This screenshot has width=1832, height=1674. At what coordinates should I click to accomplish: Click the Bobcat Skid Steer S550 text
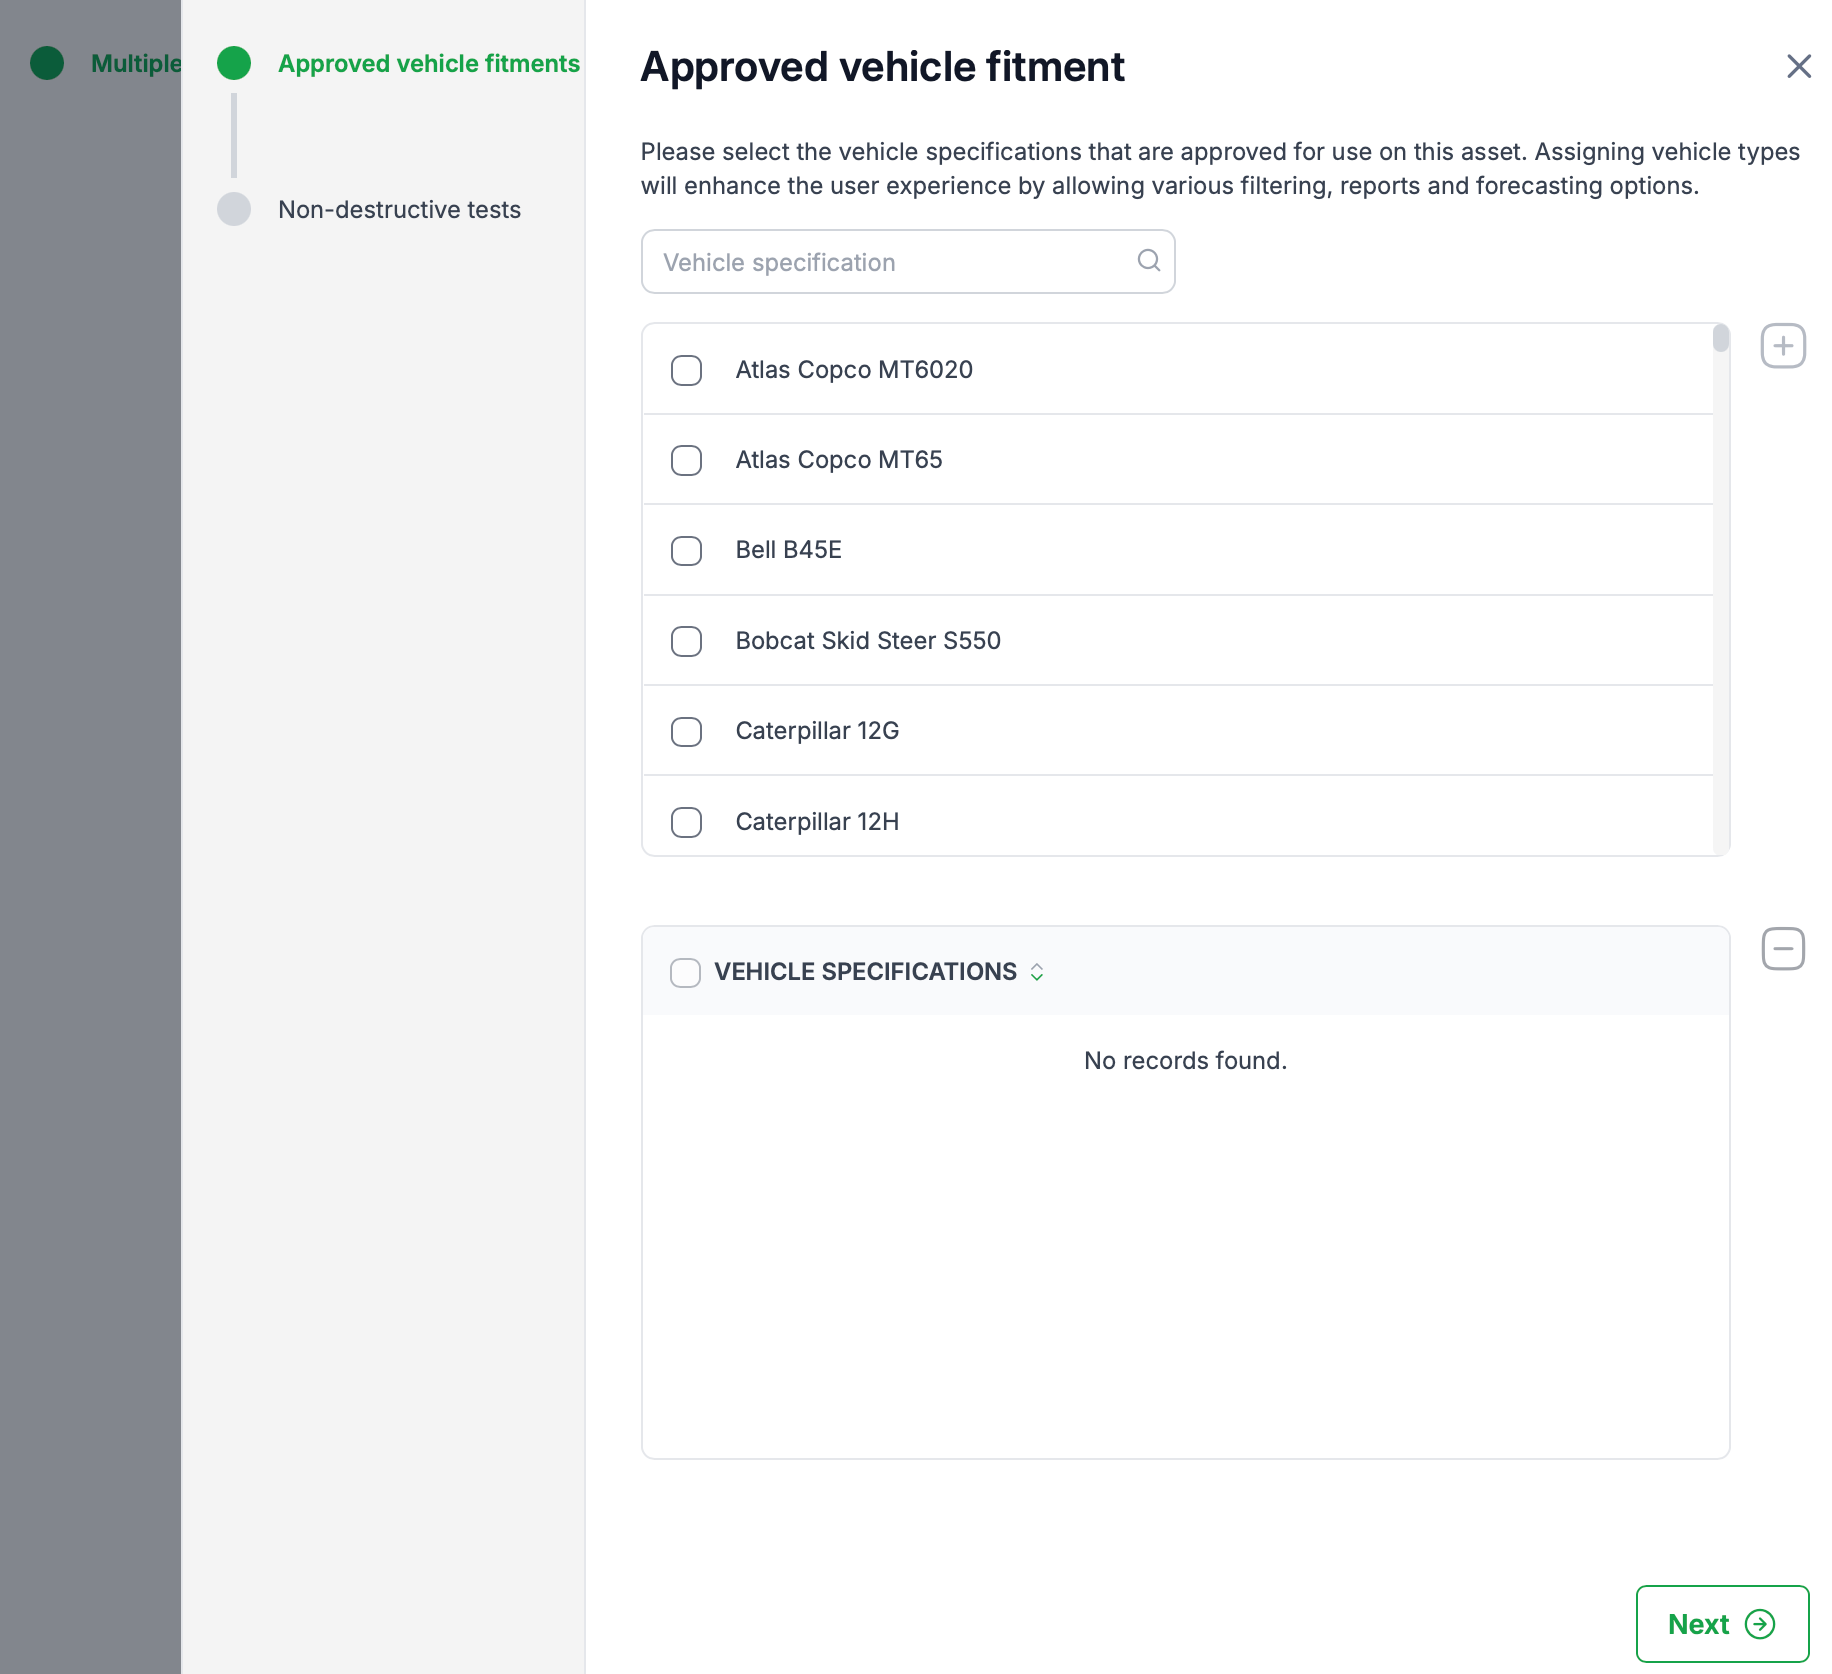868,641
